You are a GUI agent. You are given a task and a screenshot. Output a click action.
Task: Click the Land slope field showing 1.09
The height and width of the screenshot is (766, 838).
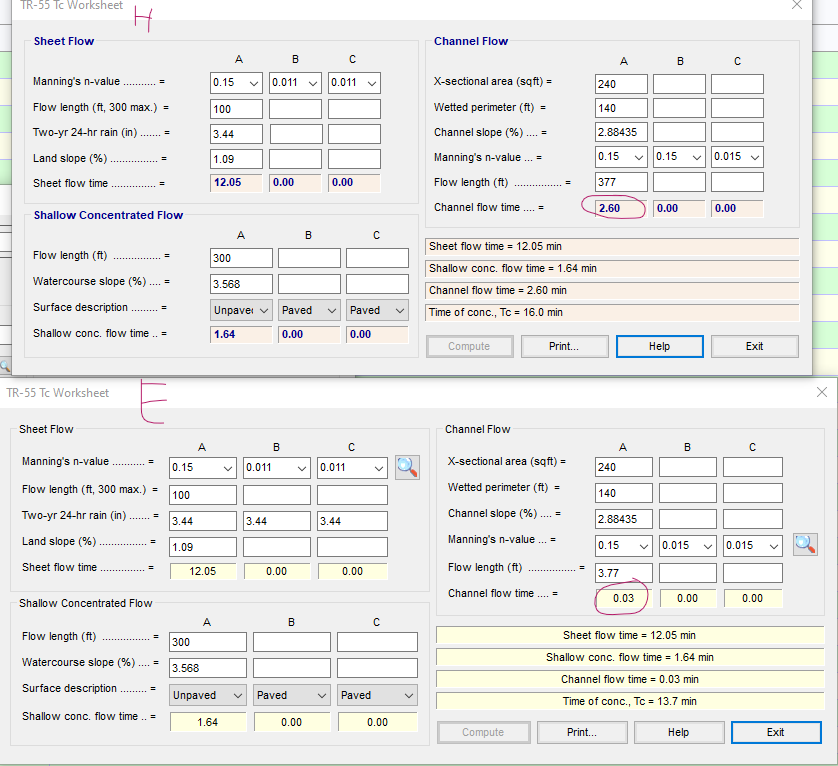(236, 158)
